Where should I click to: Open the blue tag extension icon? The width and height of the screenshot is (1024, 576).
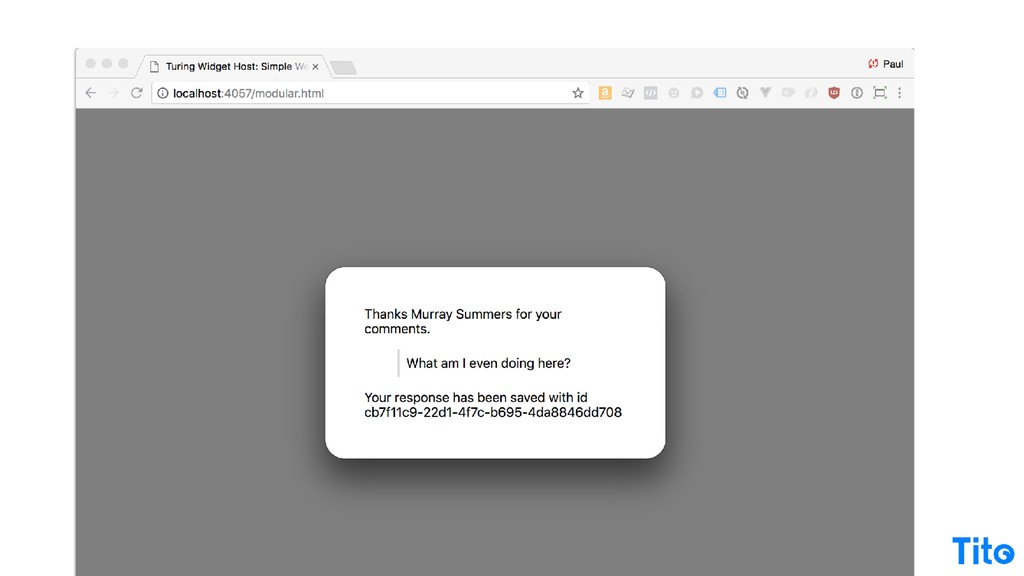[x=720, y=93]
